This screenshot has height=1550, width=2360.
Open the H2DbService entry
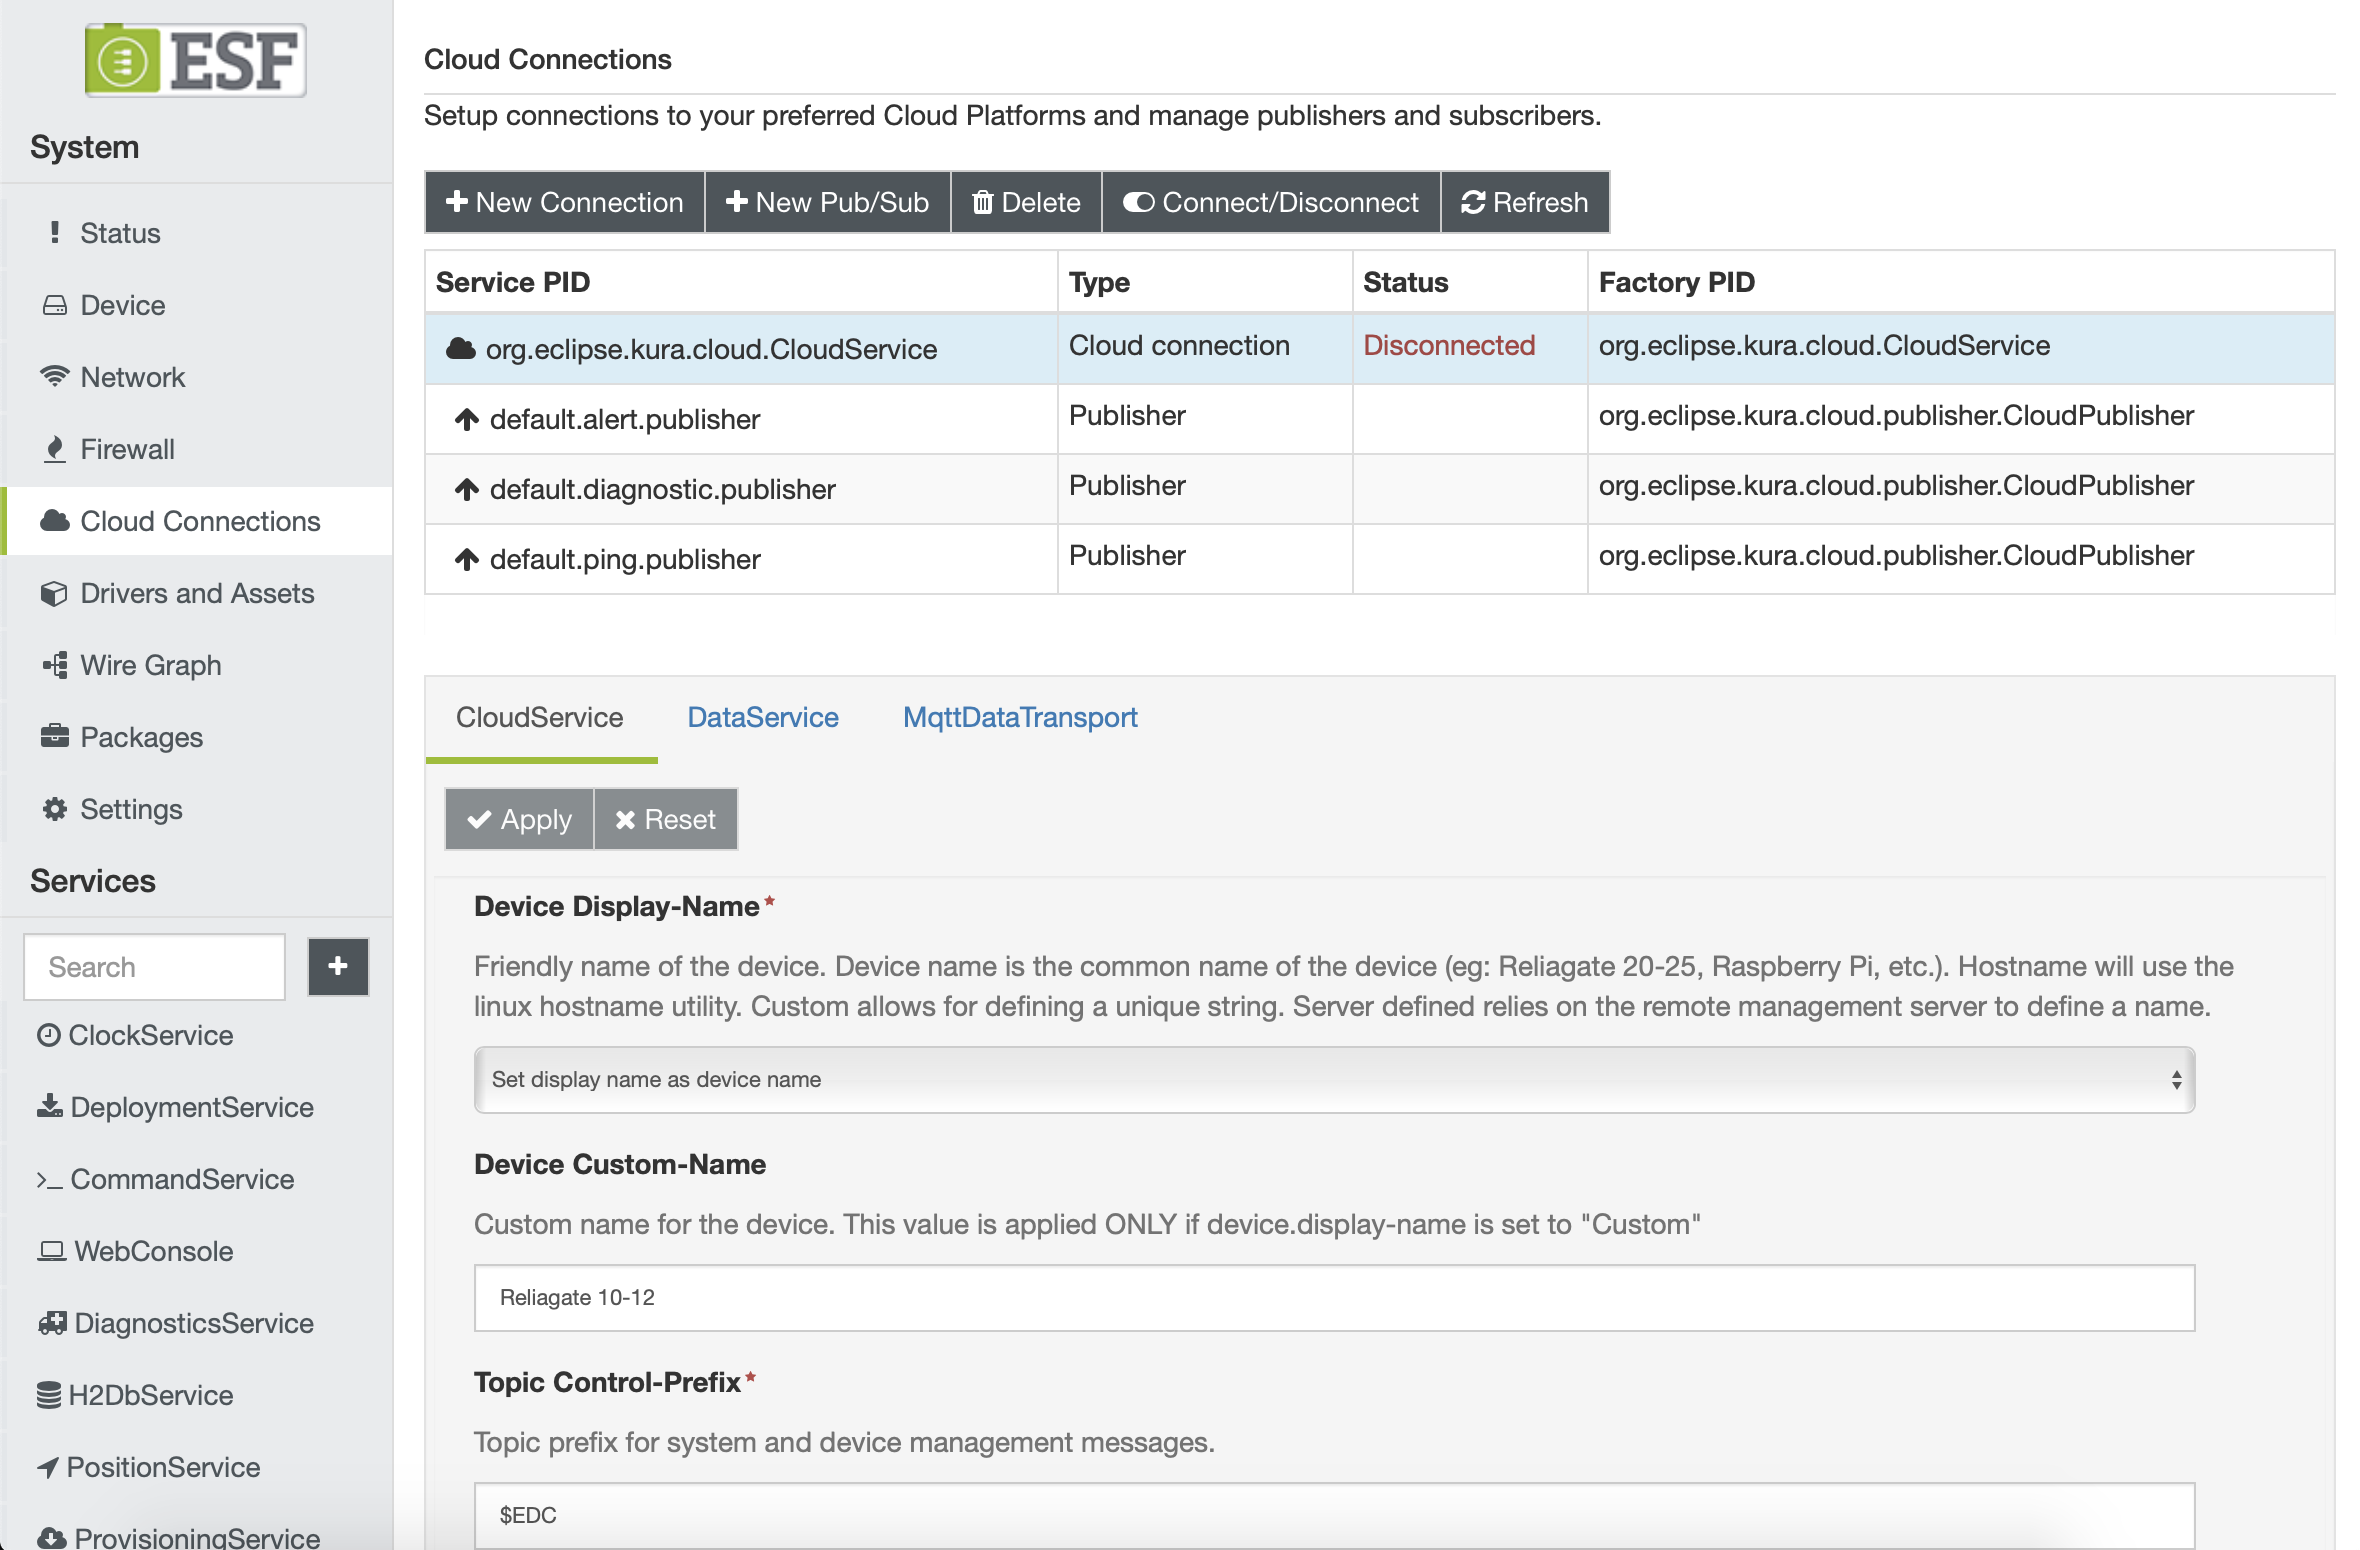click(150, 1395)
